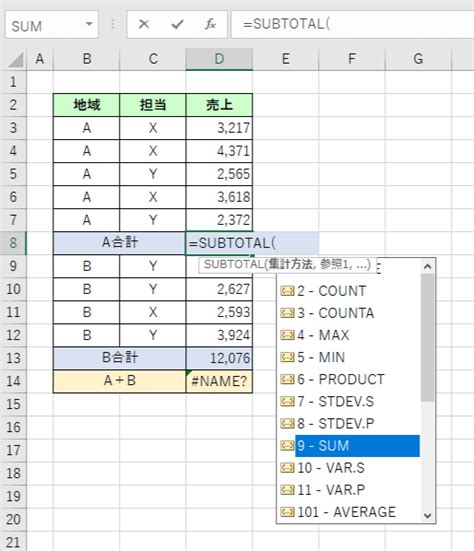Click the autocomplete list scroll-up arrow

pyautogui.click(x=428, y=266)
